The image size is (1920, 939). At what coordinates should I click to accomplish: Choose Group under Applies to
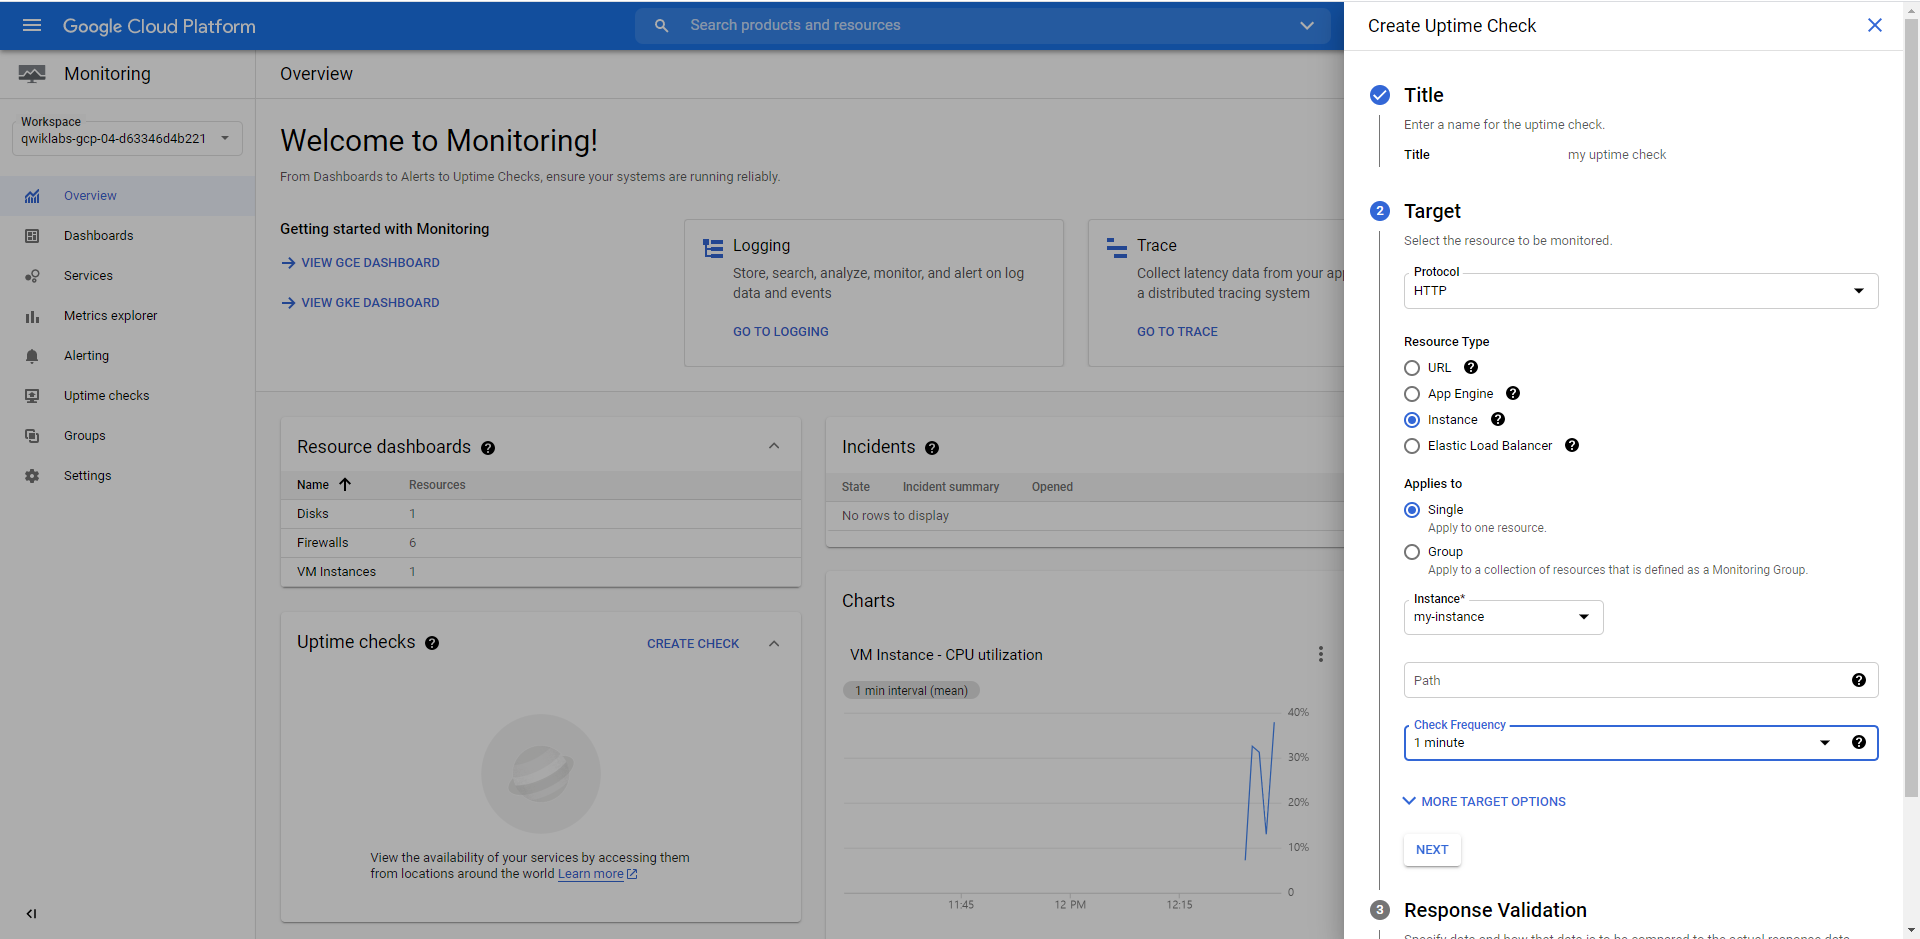pyautogui.click(x=1412, y=552)
